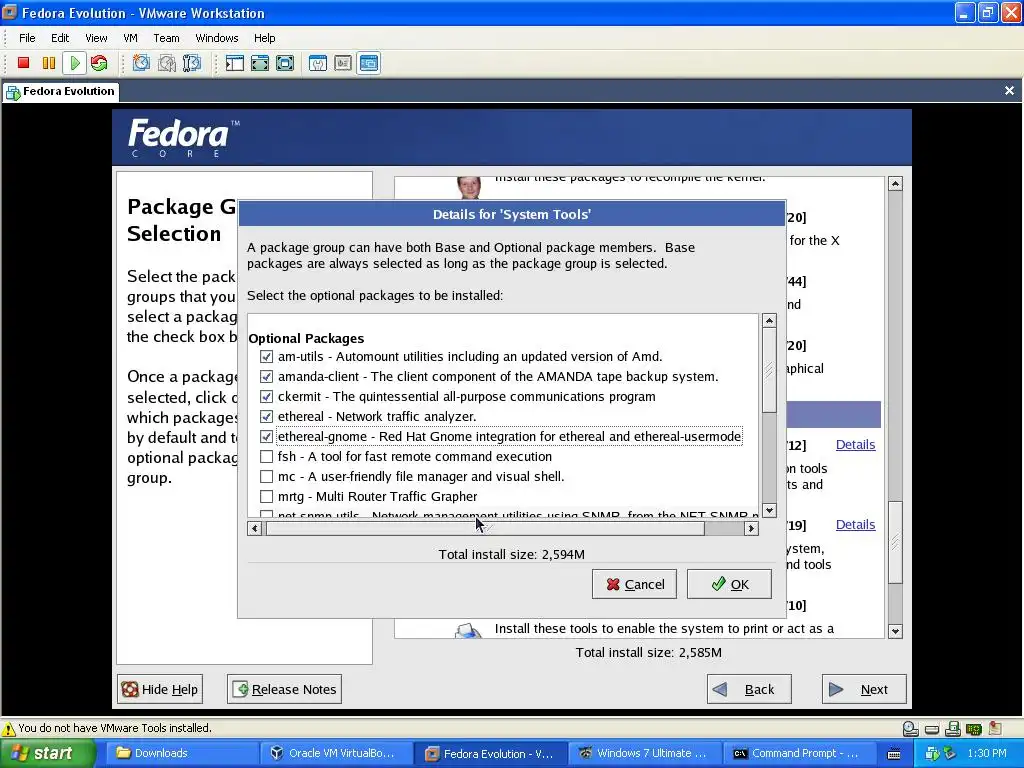Click the Cancel button in the details dialog
Image resolution: width=1024 pixels, height=768 pixels.
pyautogui.click(x=634, y=584)
